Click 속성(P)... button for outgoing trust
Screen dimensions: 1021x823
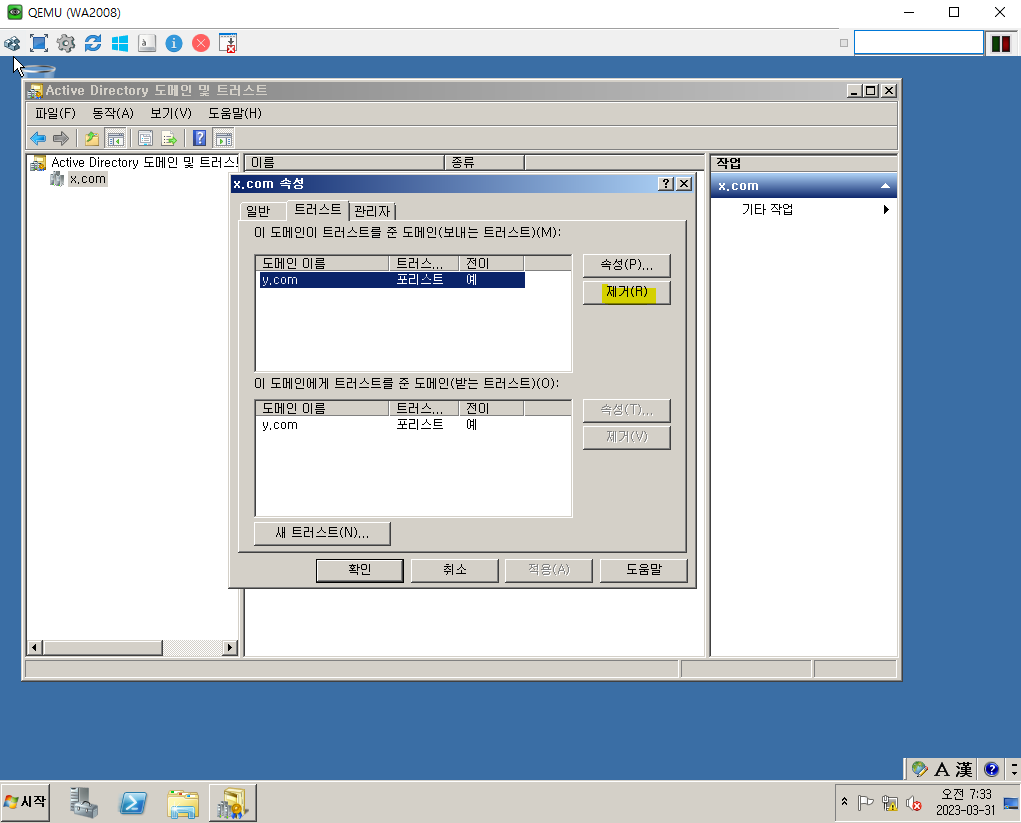tap(626, 265)
